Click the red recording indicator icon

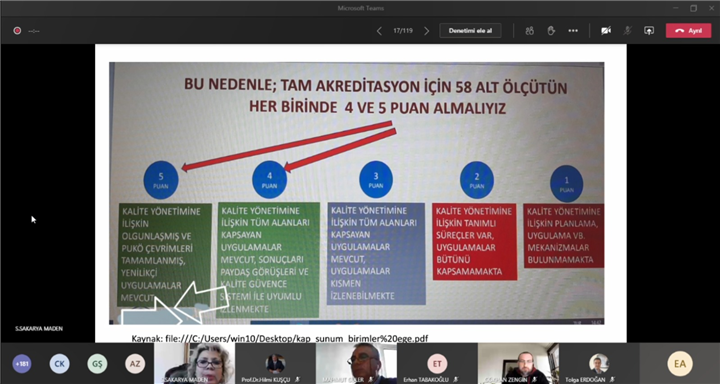pos(17,31)
